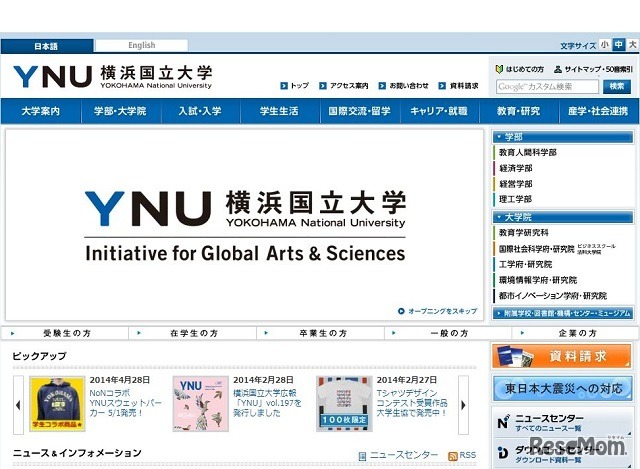Open 教育学研究科 graduate school link
Screen dimensions: 640x469
pyautogui.click(x=524, y=233)
